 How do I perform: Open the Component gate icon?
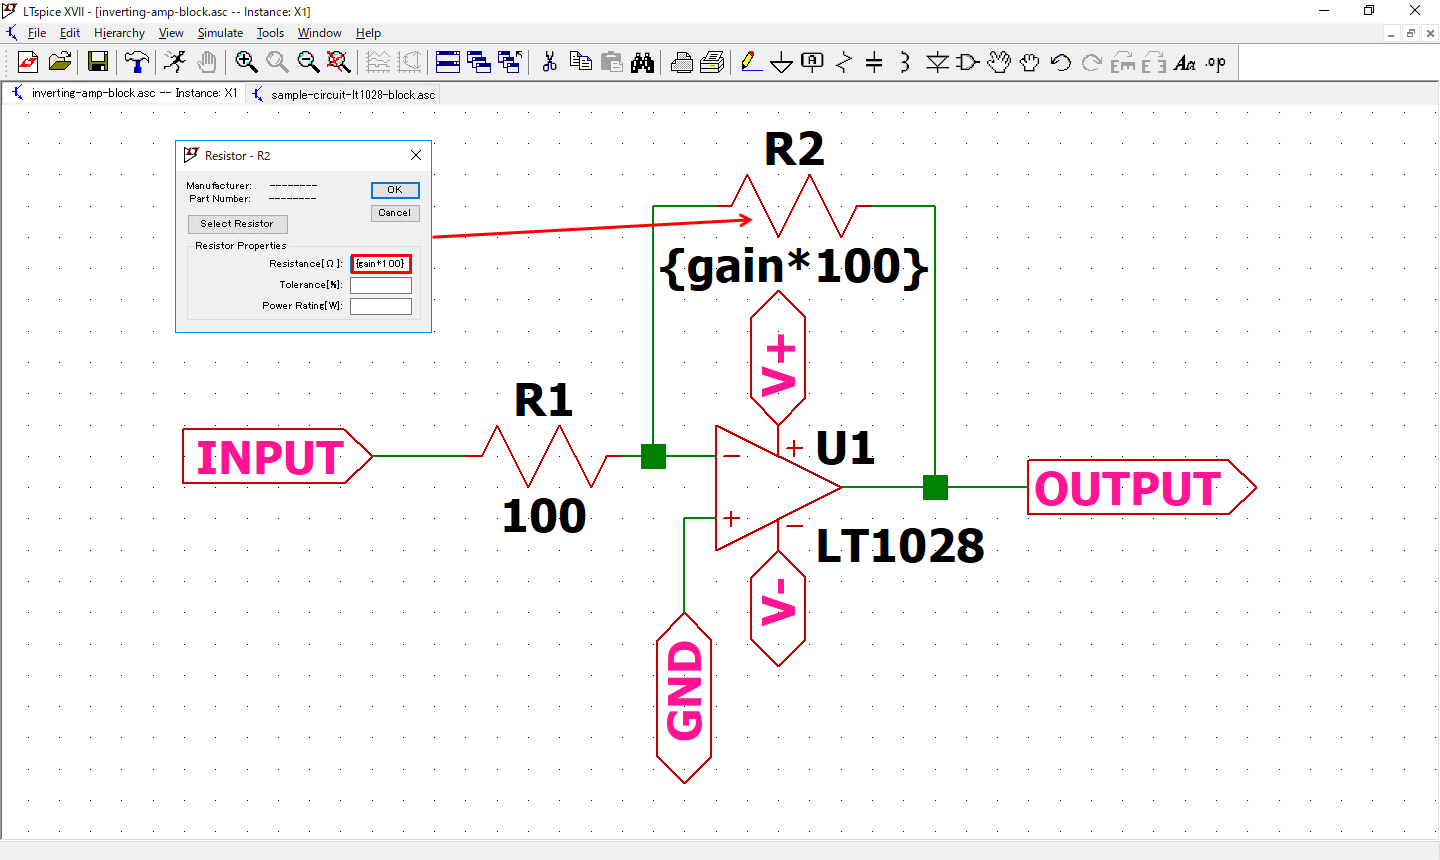pos(967,62)
